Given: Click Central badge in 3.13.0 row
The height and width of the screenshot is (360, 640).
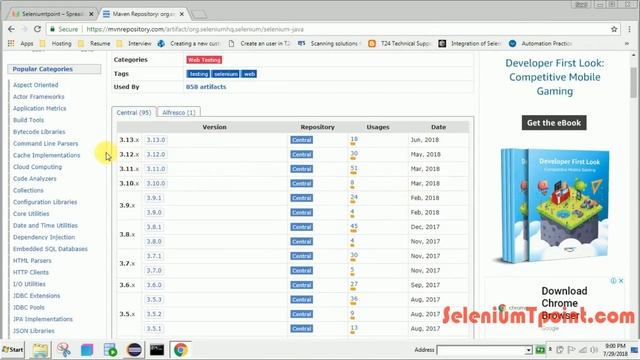Looking at the screenshot, I should [302, 140].
